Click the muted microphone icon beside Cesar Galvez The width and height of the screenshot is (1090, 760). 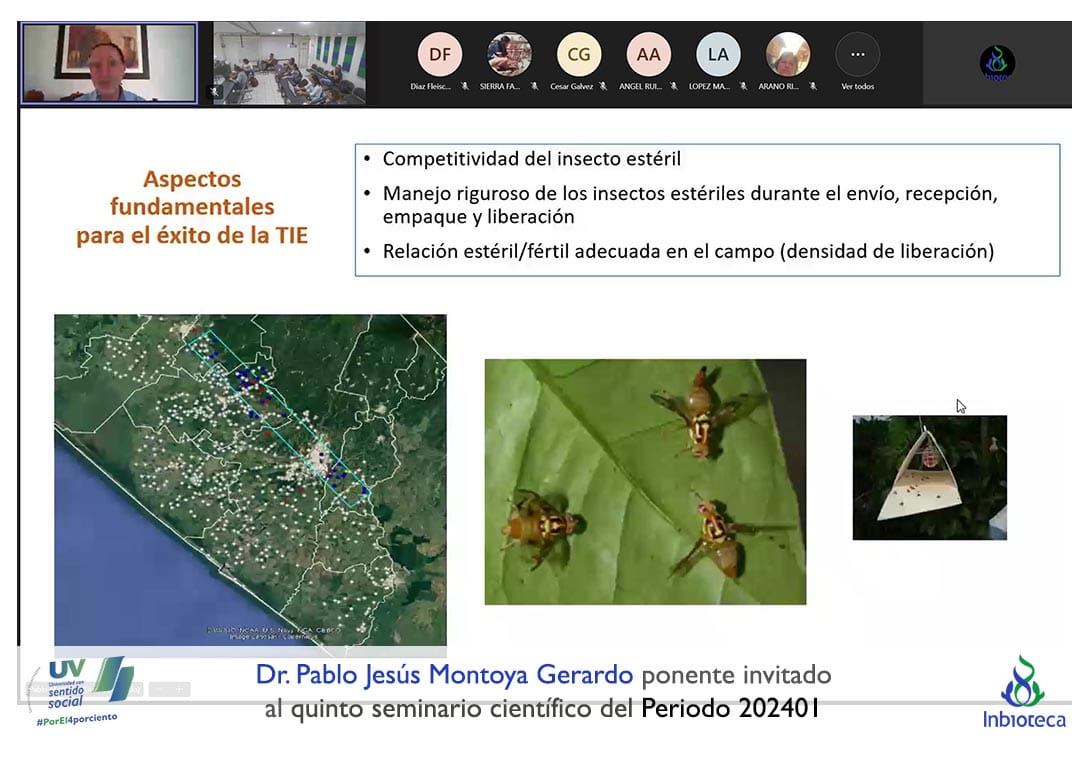603,87
